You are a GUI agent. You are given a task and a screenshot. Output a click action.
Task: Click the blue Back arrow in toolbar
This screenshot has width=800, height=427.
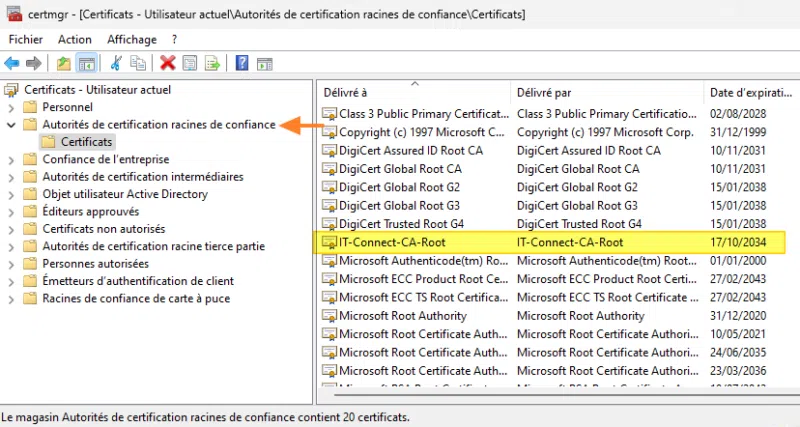(x=13, y=63)
